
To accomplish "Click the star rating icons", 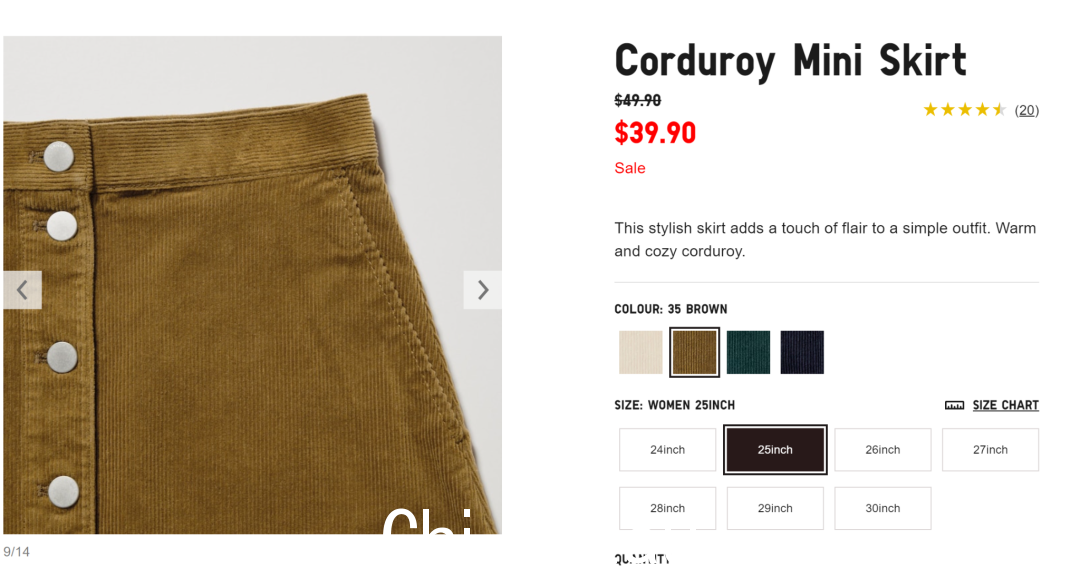I will coord(964,109).
